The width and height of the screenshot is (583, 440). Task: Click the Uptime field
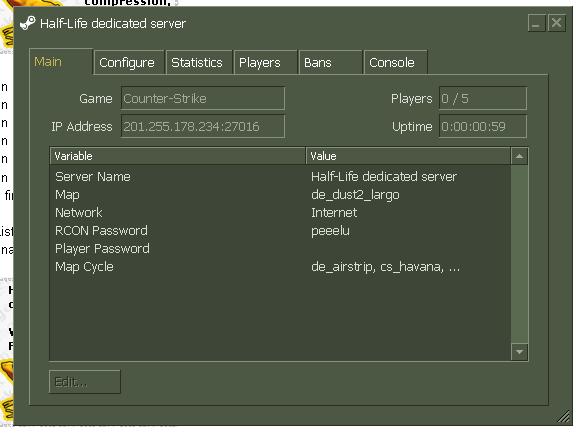point(483,126)
